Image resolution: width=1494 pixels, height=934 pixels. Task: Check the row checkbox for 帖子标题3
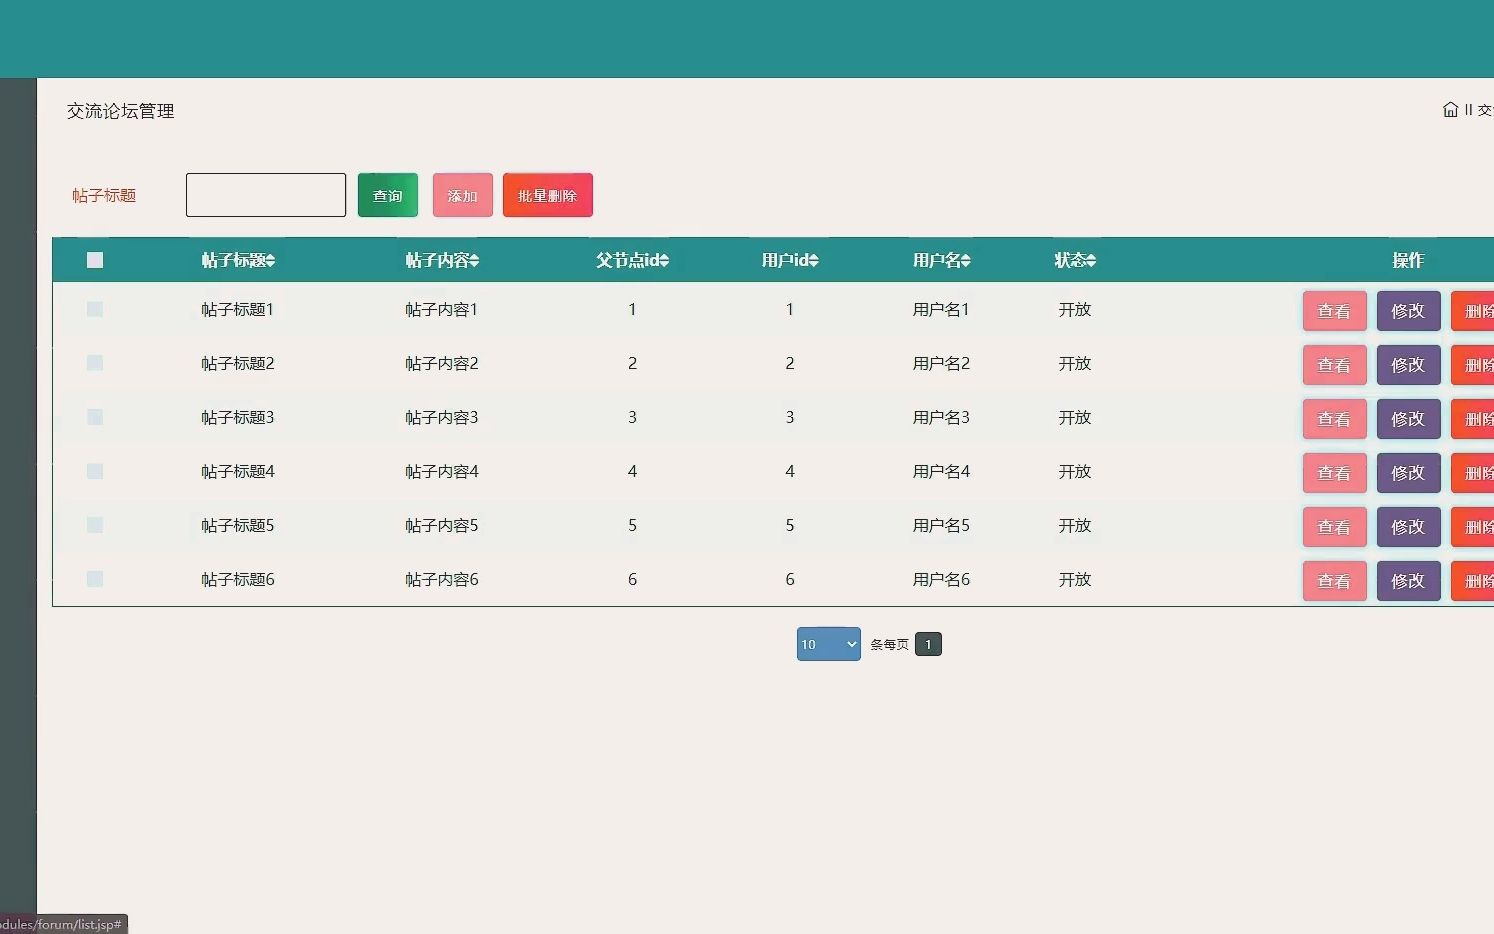[95, 417]
